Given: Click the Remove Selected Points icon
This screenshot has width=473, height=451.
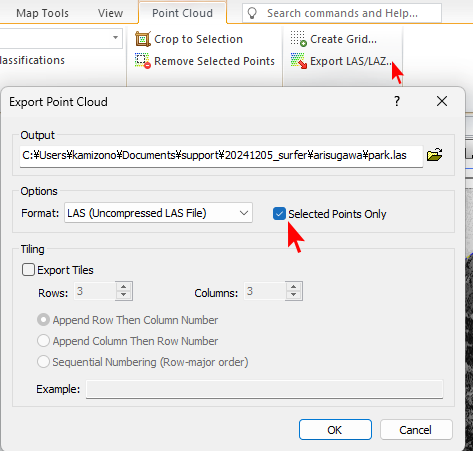Looking at the screenshot, I should [143, 61].
